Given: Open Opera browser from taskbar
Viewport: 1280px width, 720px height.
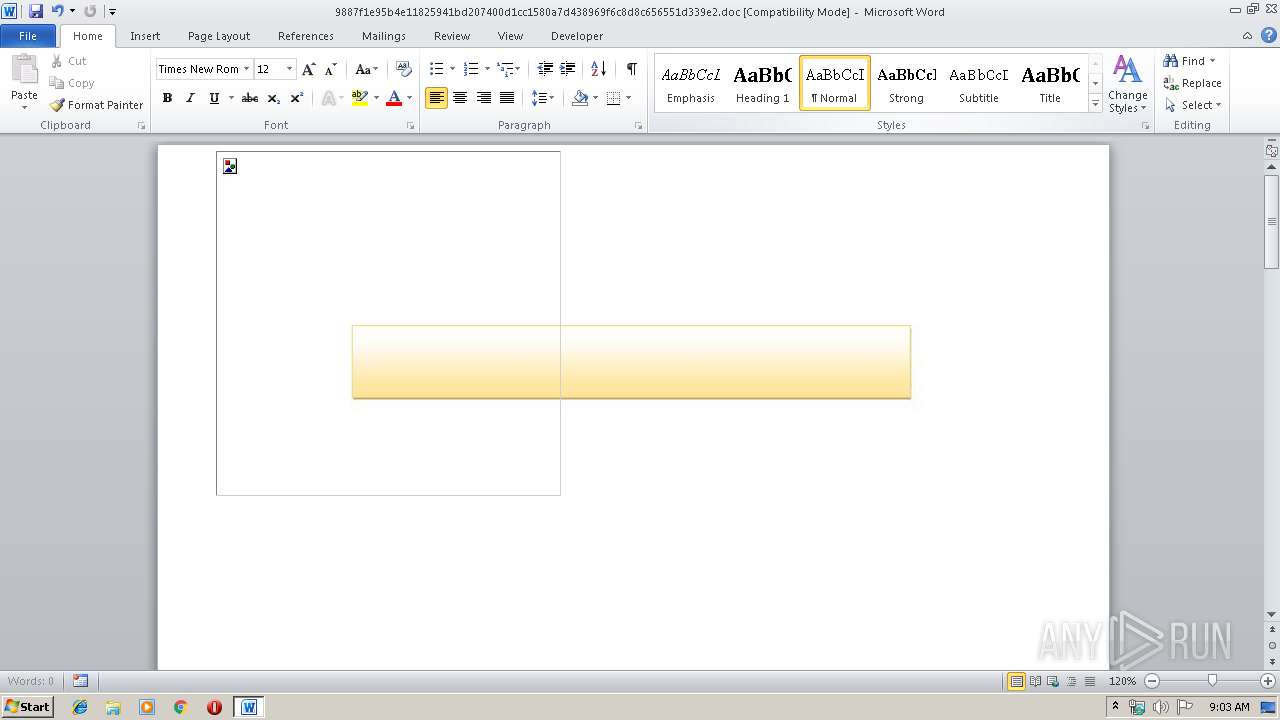Looking at the screenshot, I should [x=214, y=707].
